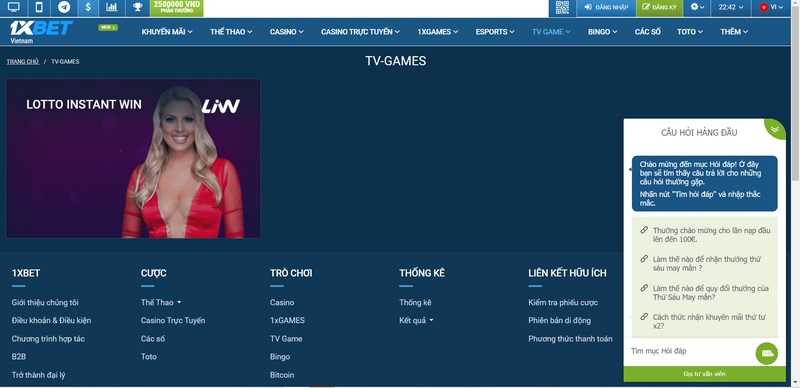The height and width of the screenshot is (388, 800).
Task: Click the trophy results icon
Action: [137, 7]
